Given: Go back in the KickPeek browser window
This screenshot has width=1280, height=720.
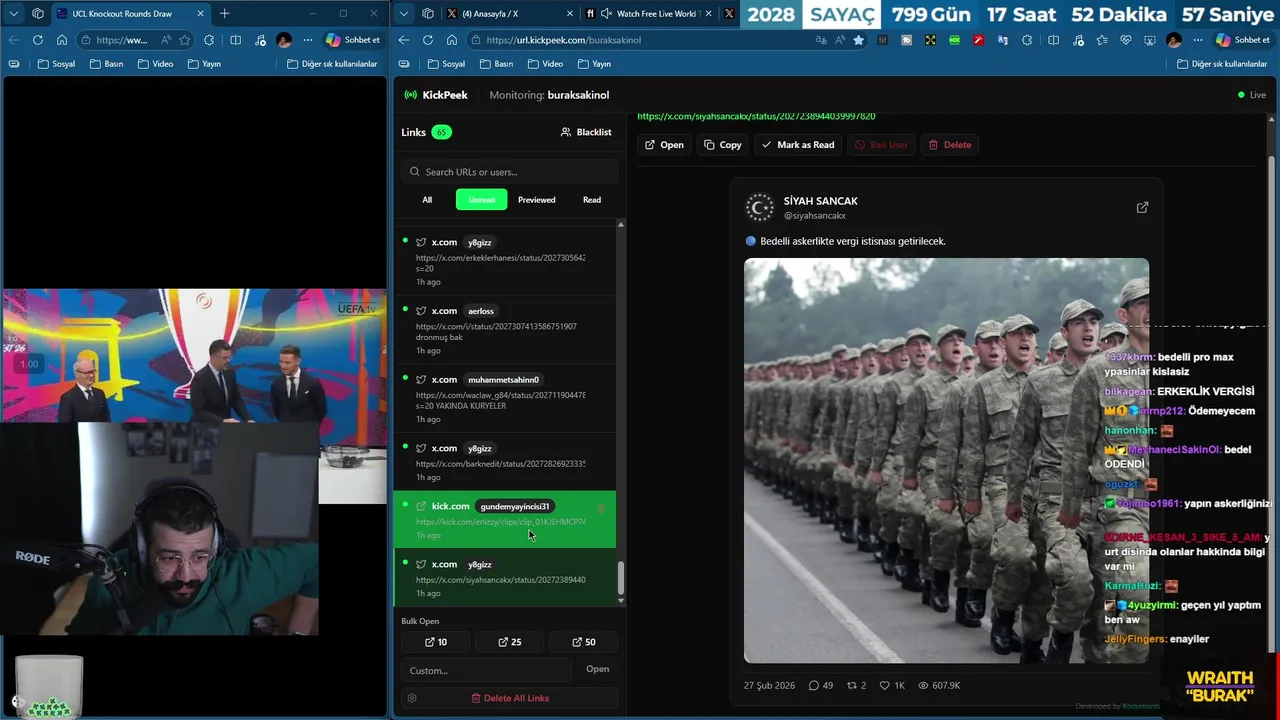Looking at the screenshot, I should 403,40.
